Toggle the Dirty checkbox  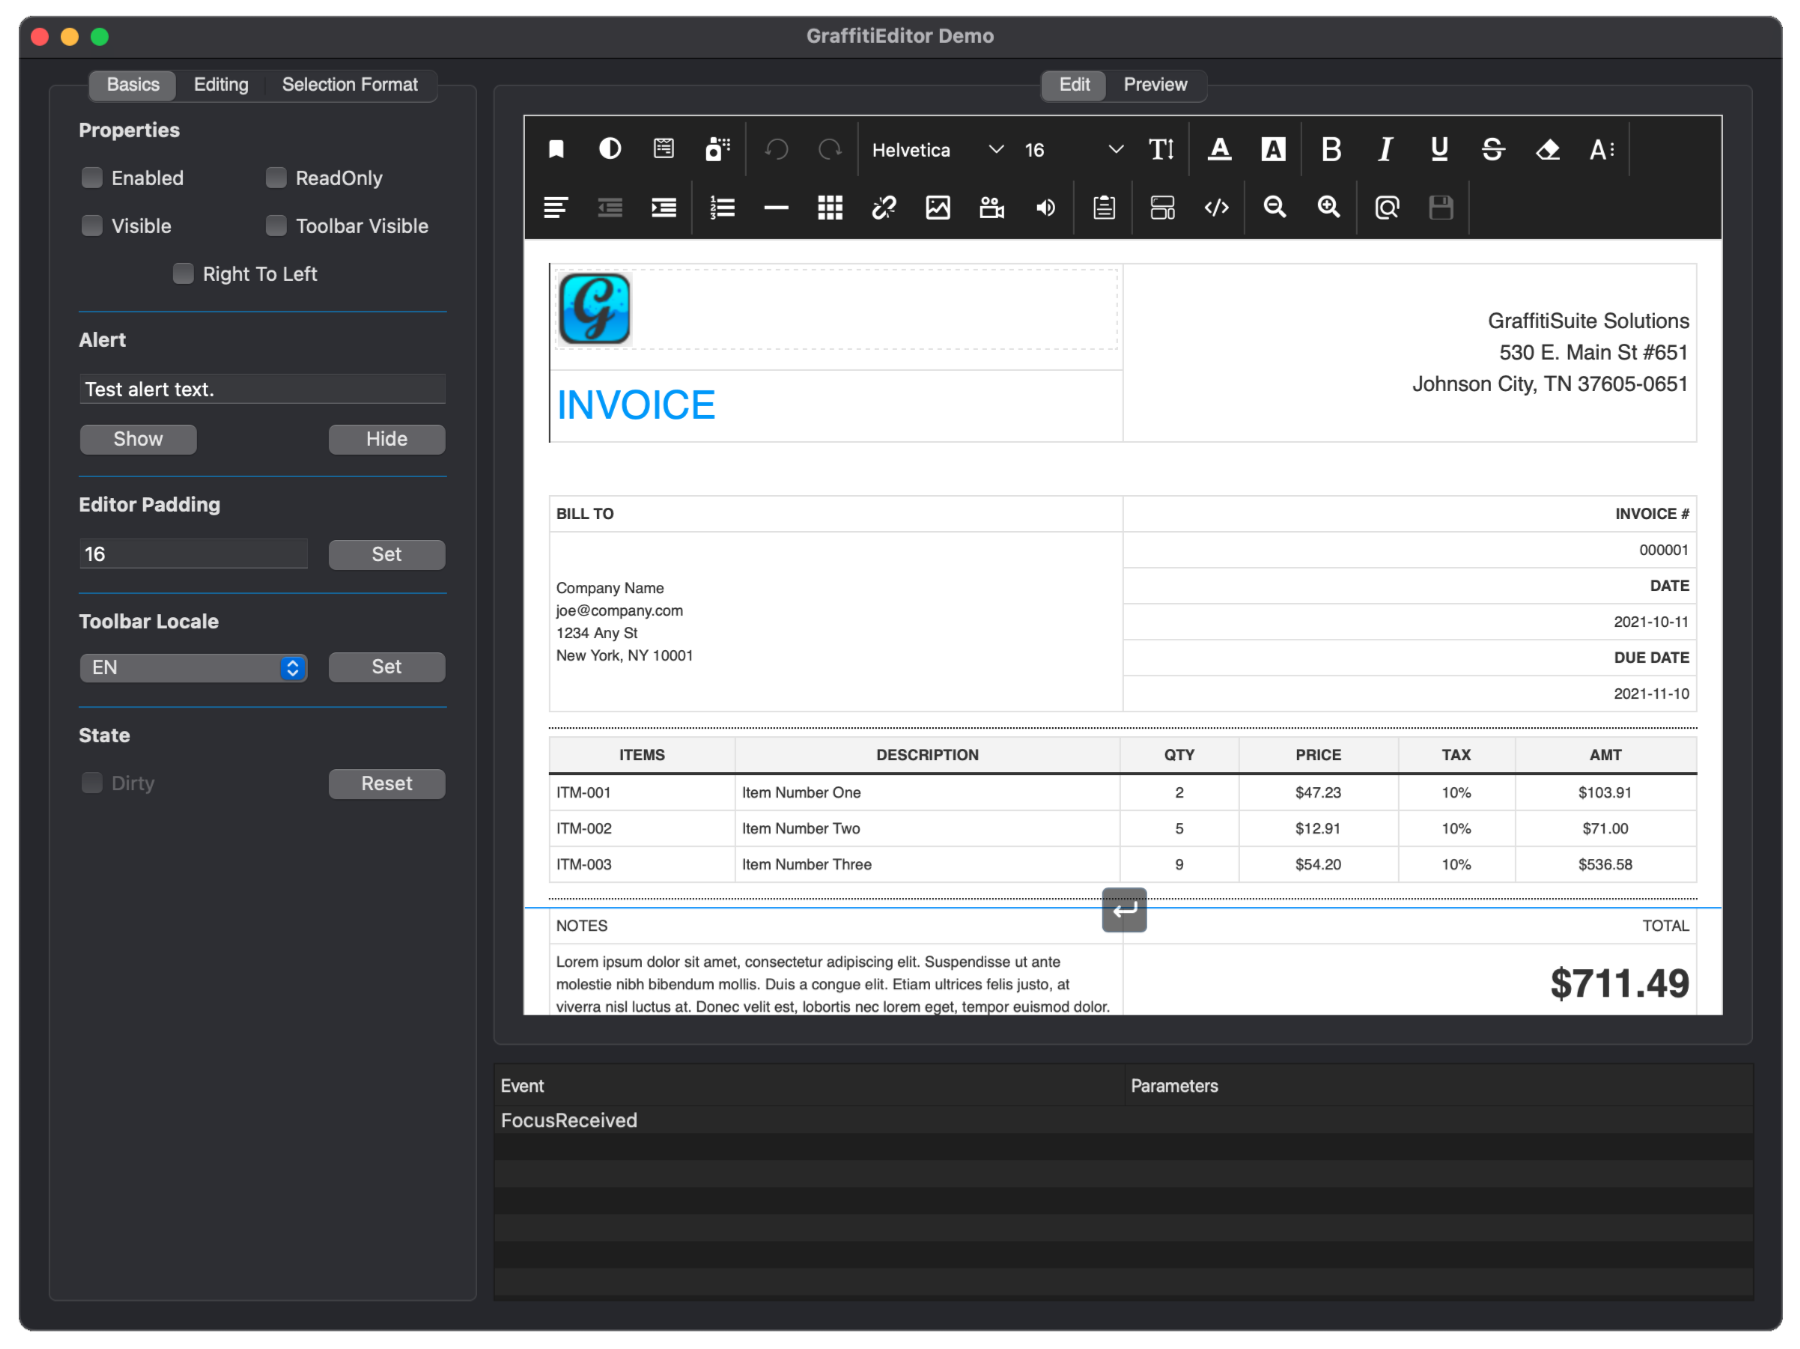[x=92, y=783]
